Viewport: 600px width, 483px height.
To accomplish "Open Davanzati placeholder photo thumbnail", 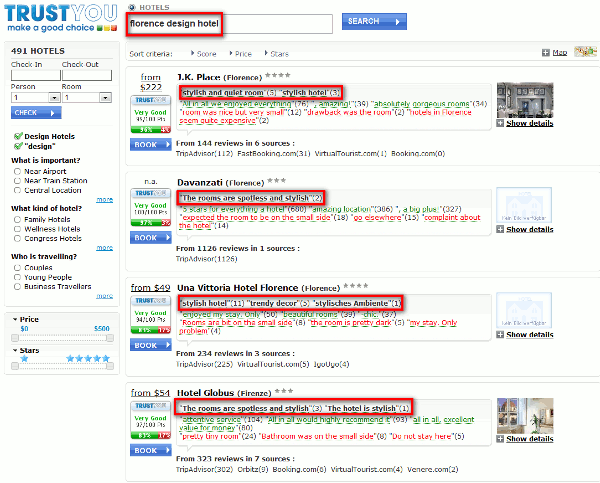I will [524, 205].
